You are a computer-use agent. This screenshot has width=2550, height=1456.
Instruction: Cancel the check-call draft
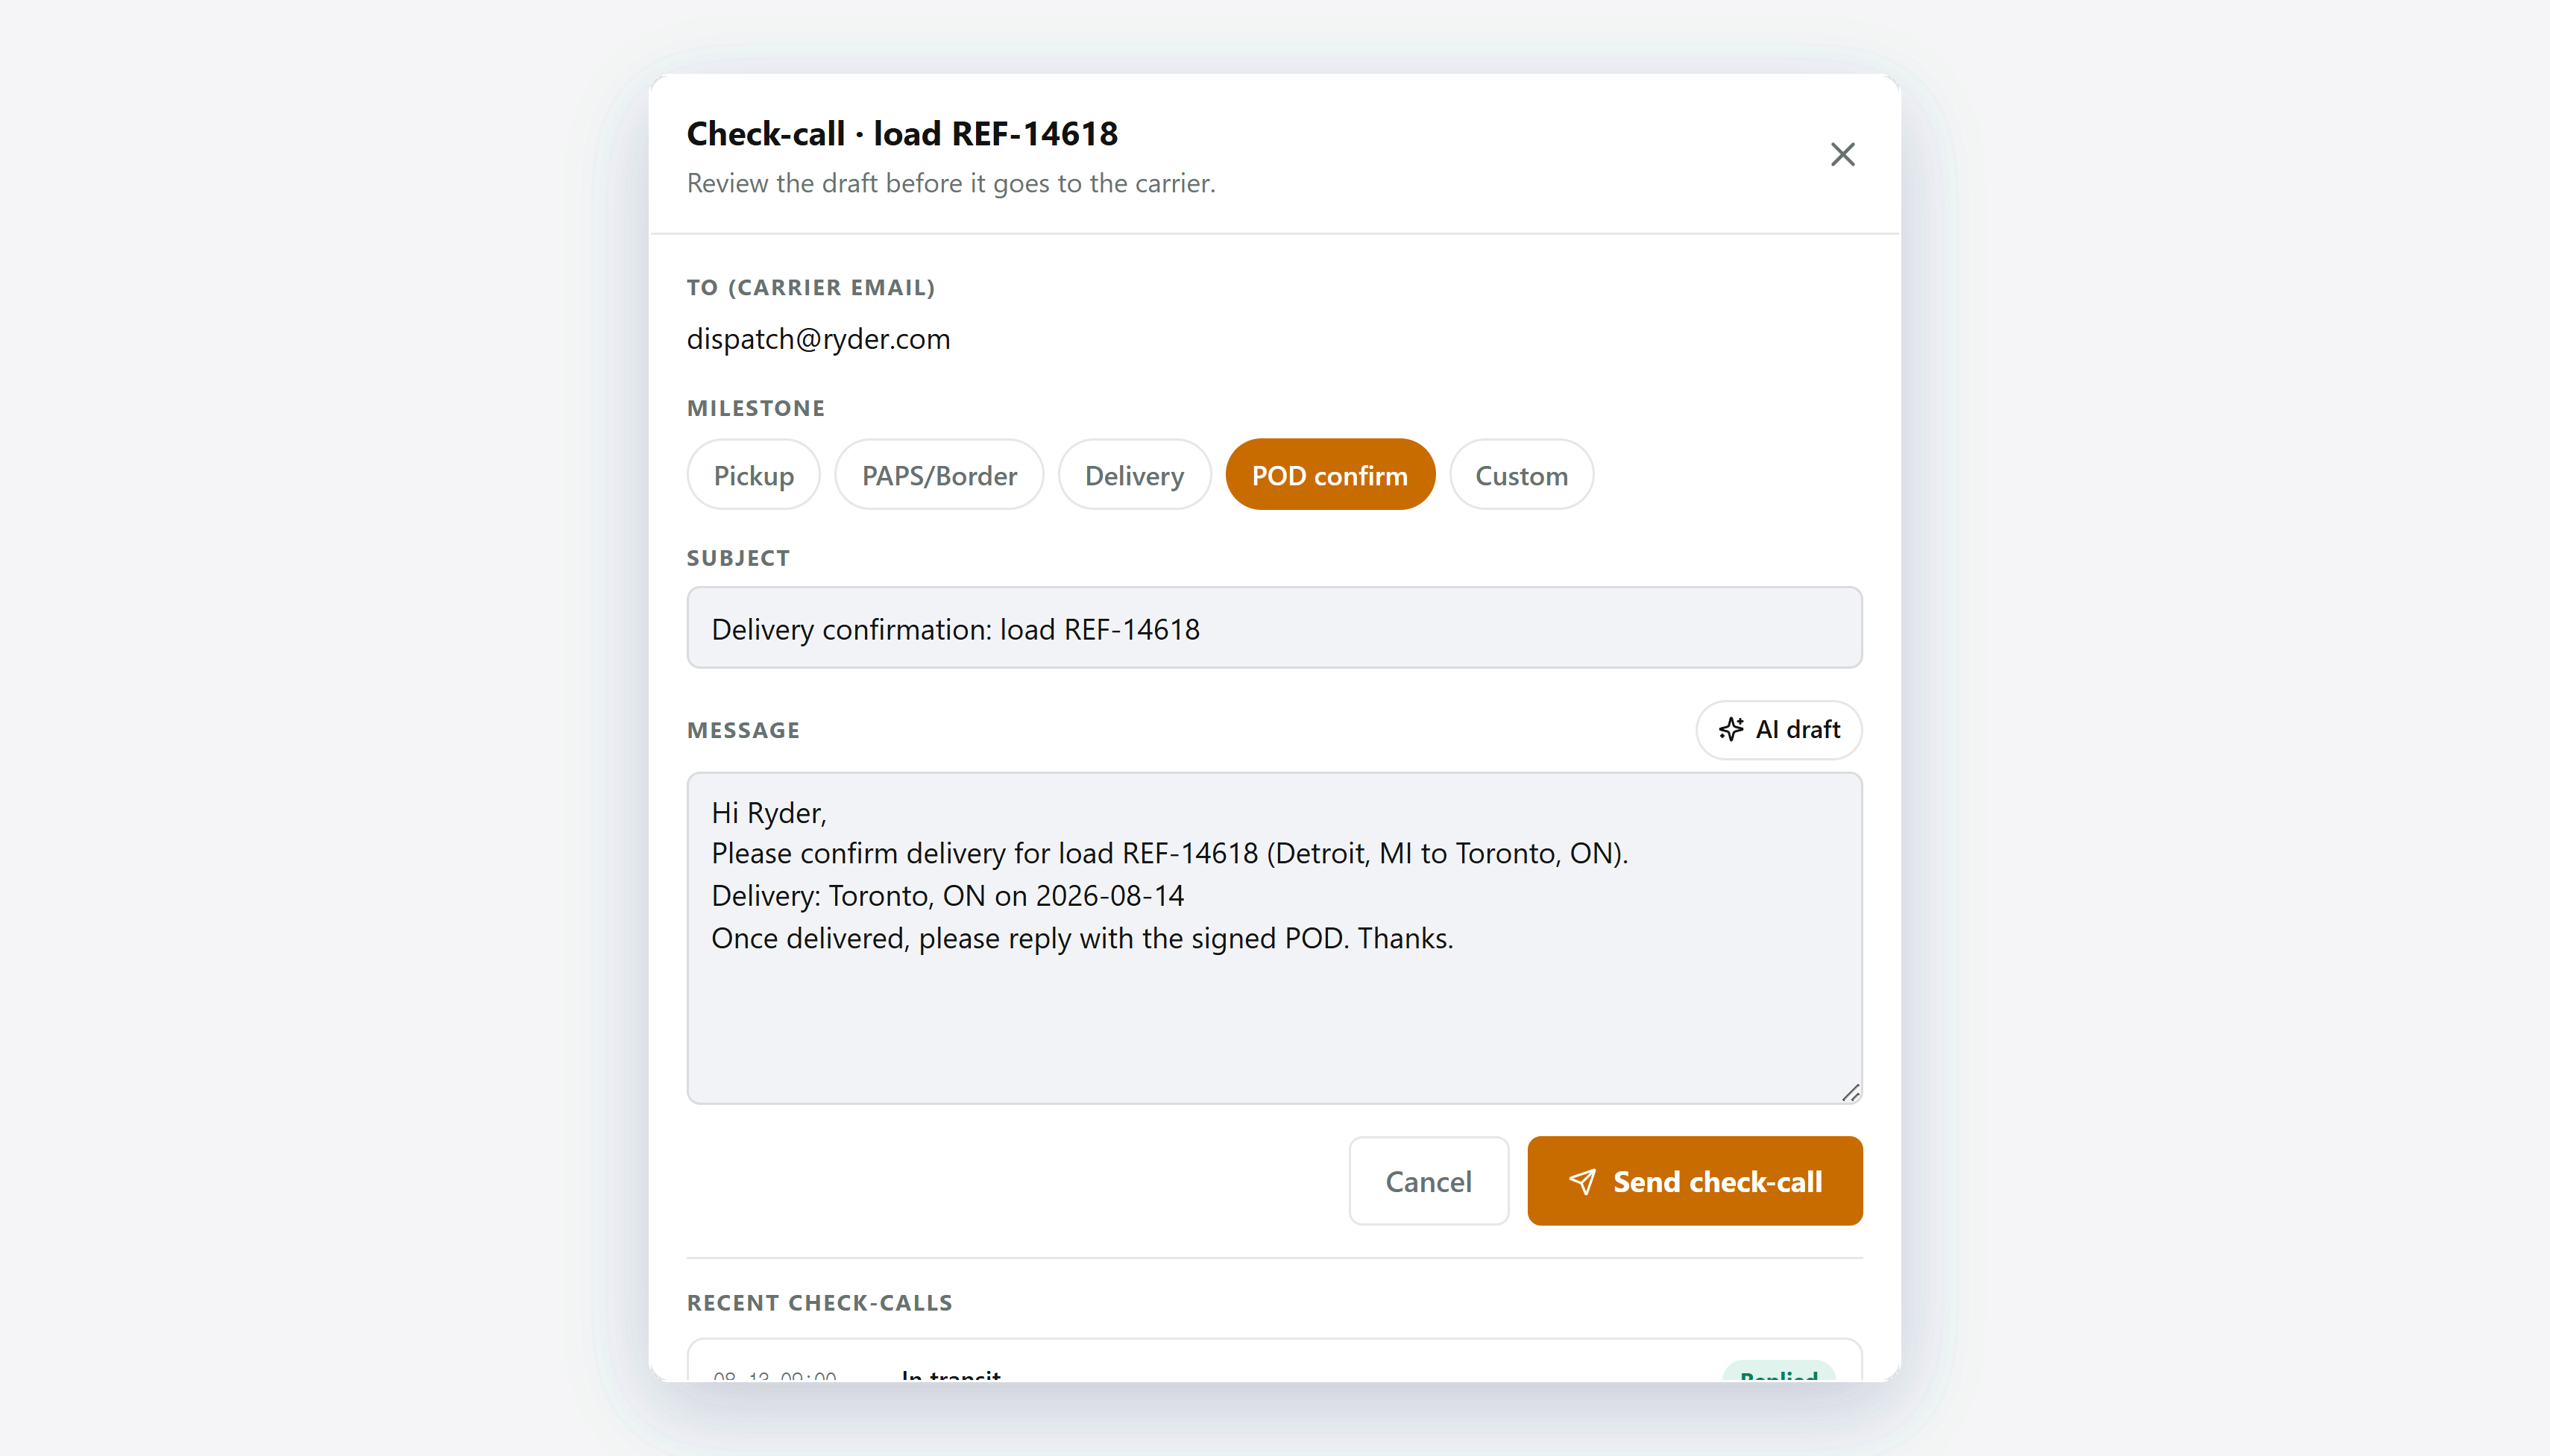pyautogui.click(x=1428, y=1181)
